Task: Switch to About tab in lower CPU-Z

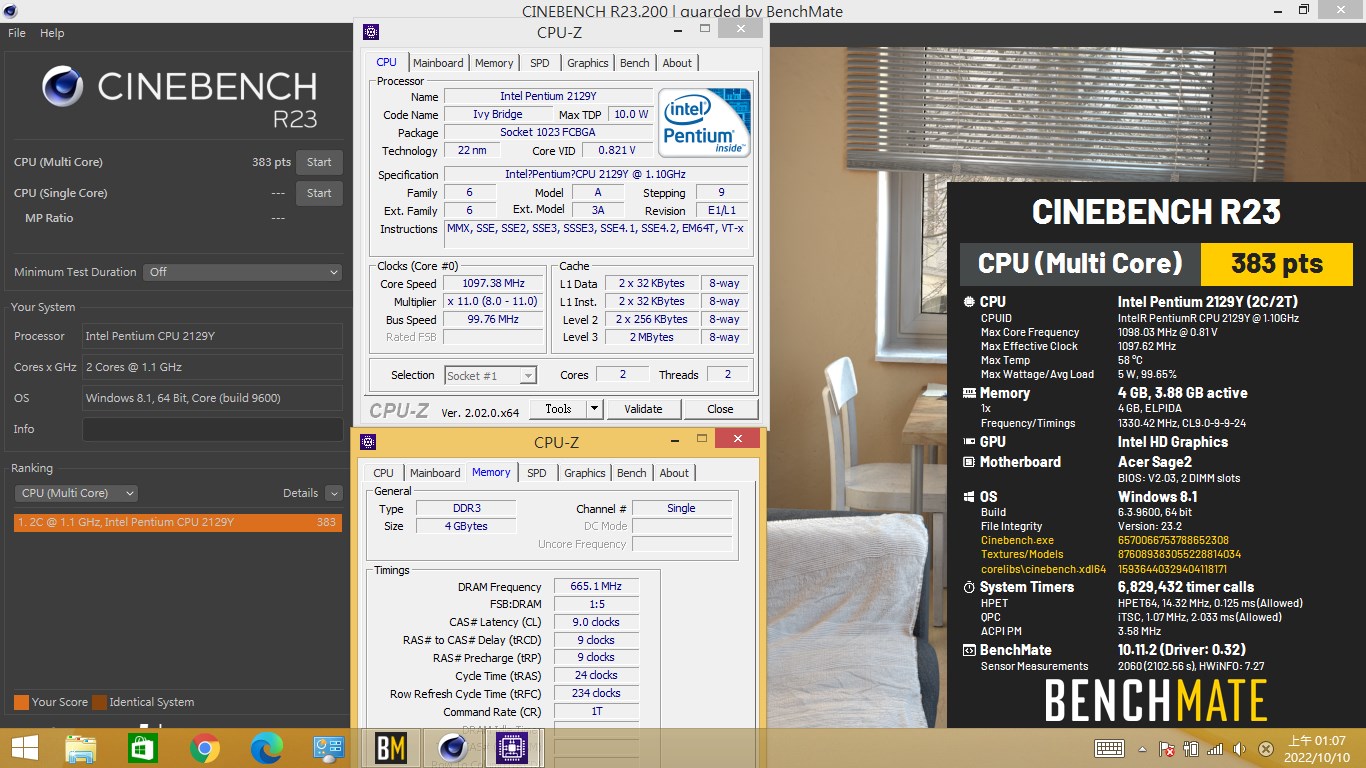Action: click(x=674, y=473)
